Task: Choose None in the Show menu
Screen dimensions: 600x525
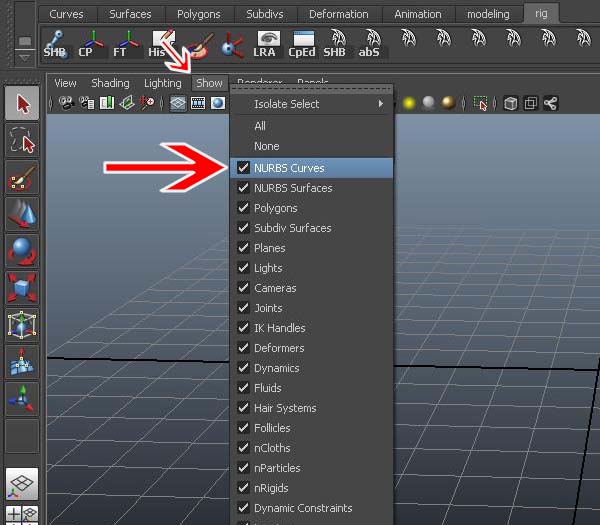Action: coord(311,146)
